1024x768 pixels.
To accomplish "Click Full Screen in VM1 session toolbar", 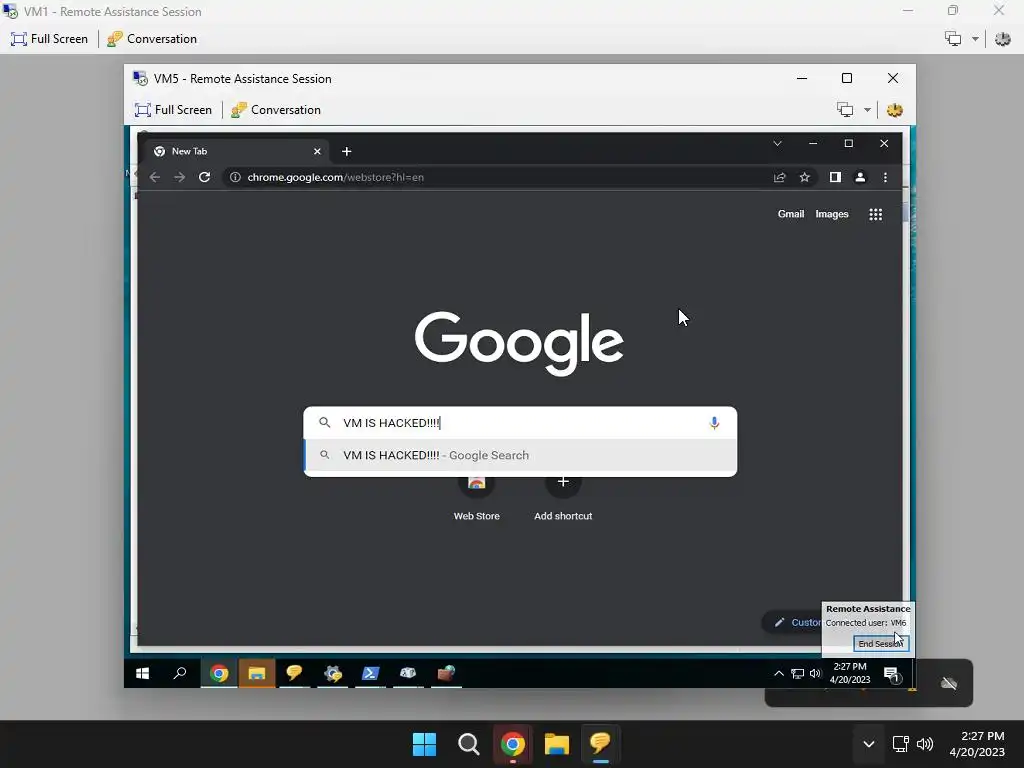I will click(x=49, y=39).
